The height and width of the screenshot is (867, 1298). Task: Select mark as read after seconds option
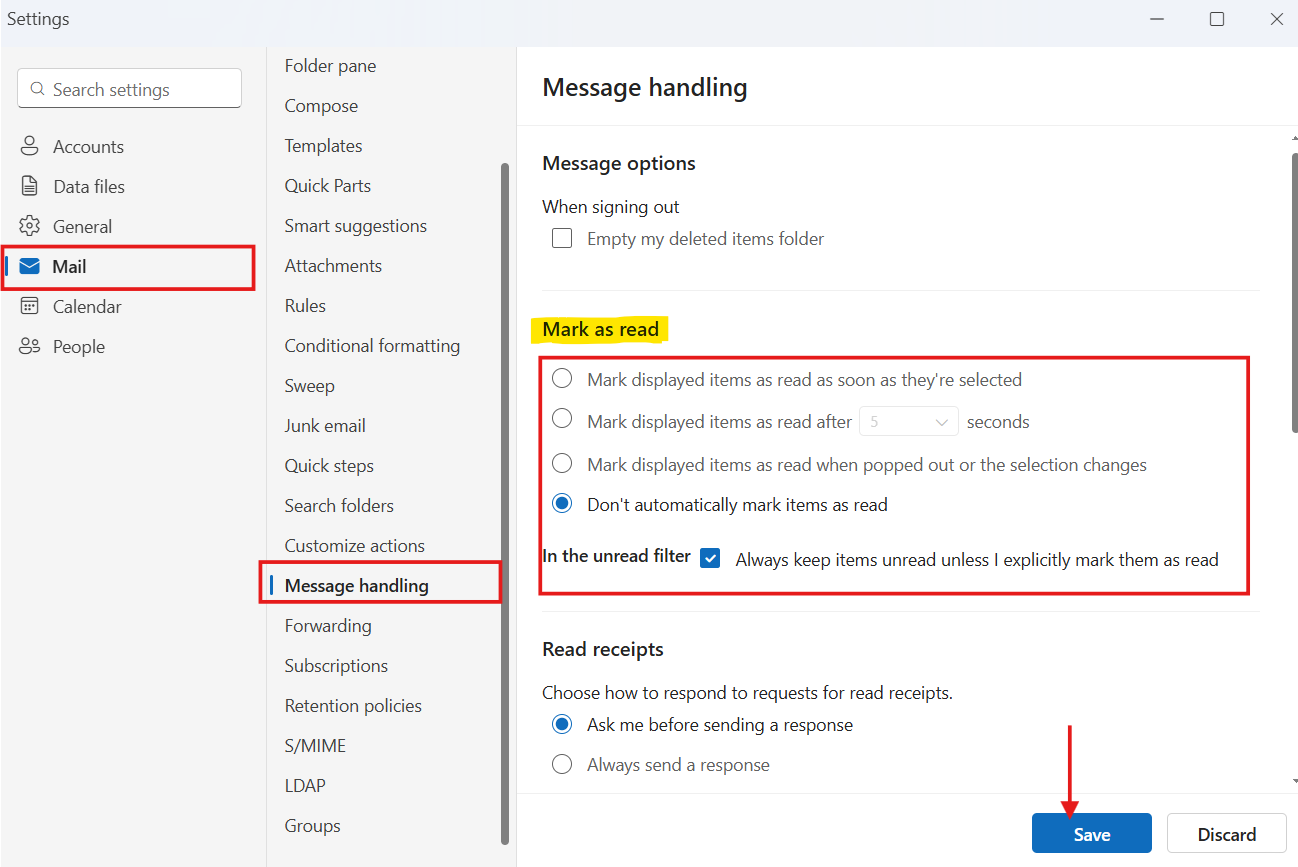[x=562, y=419]
